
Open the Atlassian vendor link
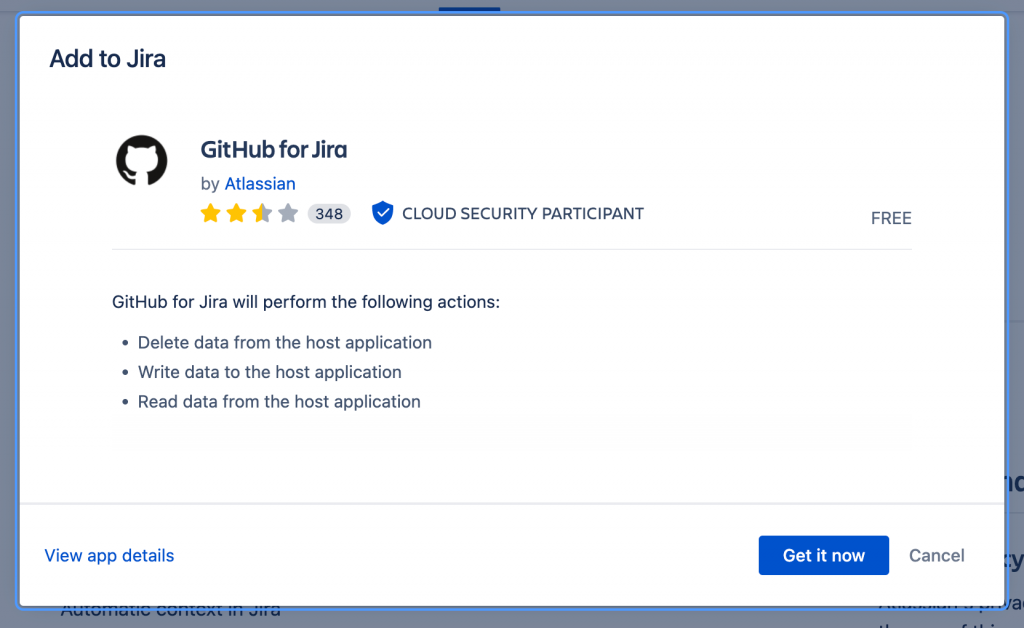[260, 184]
